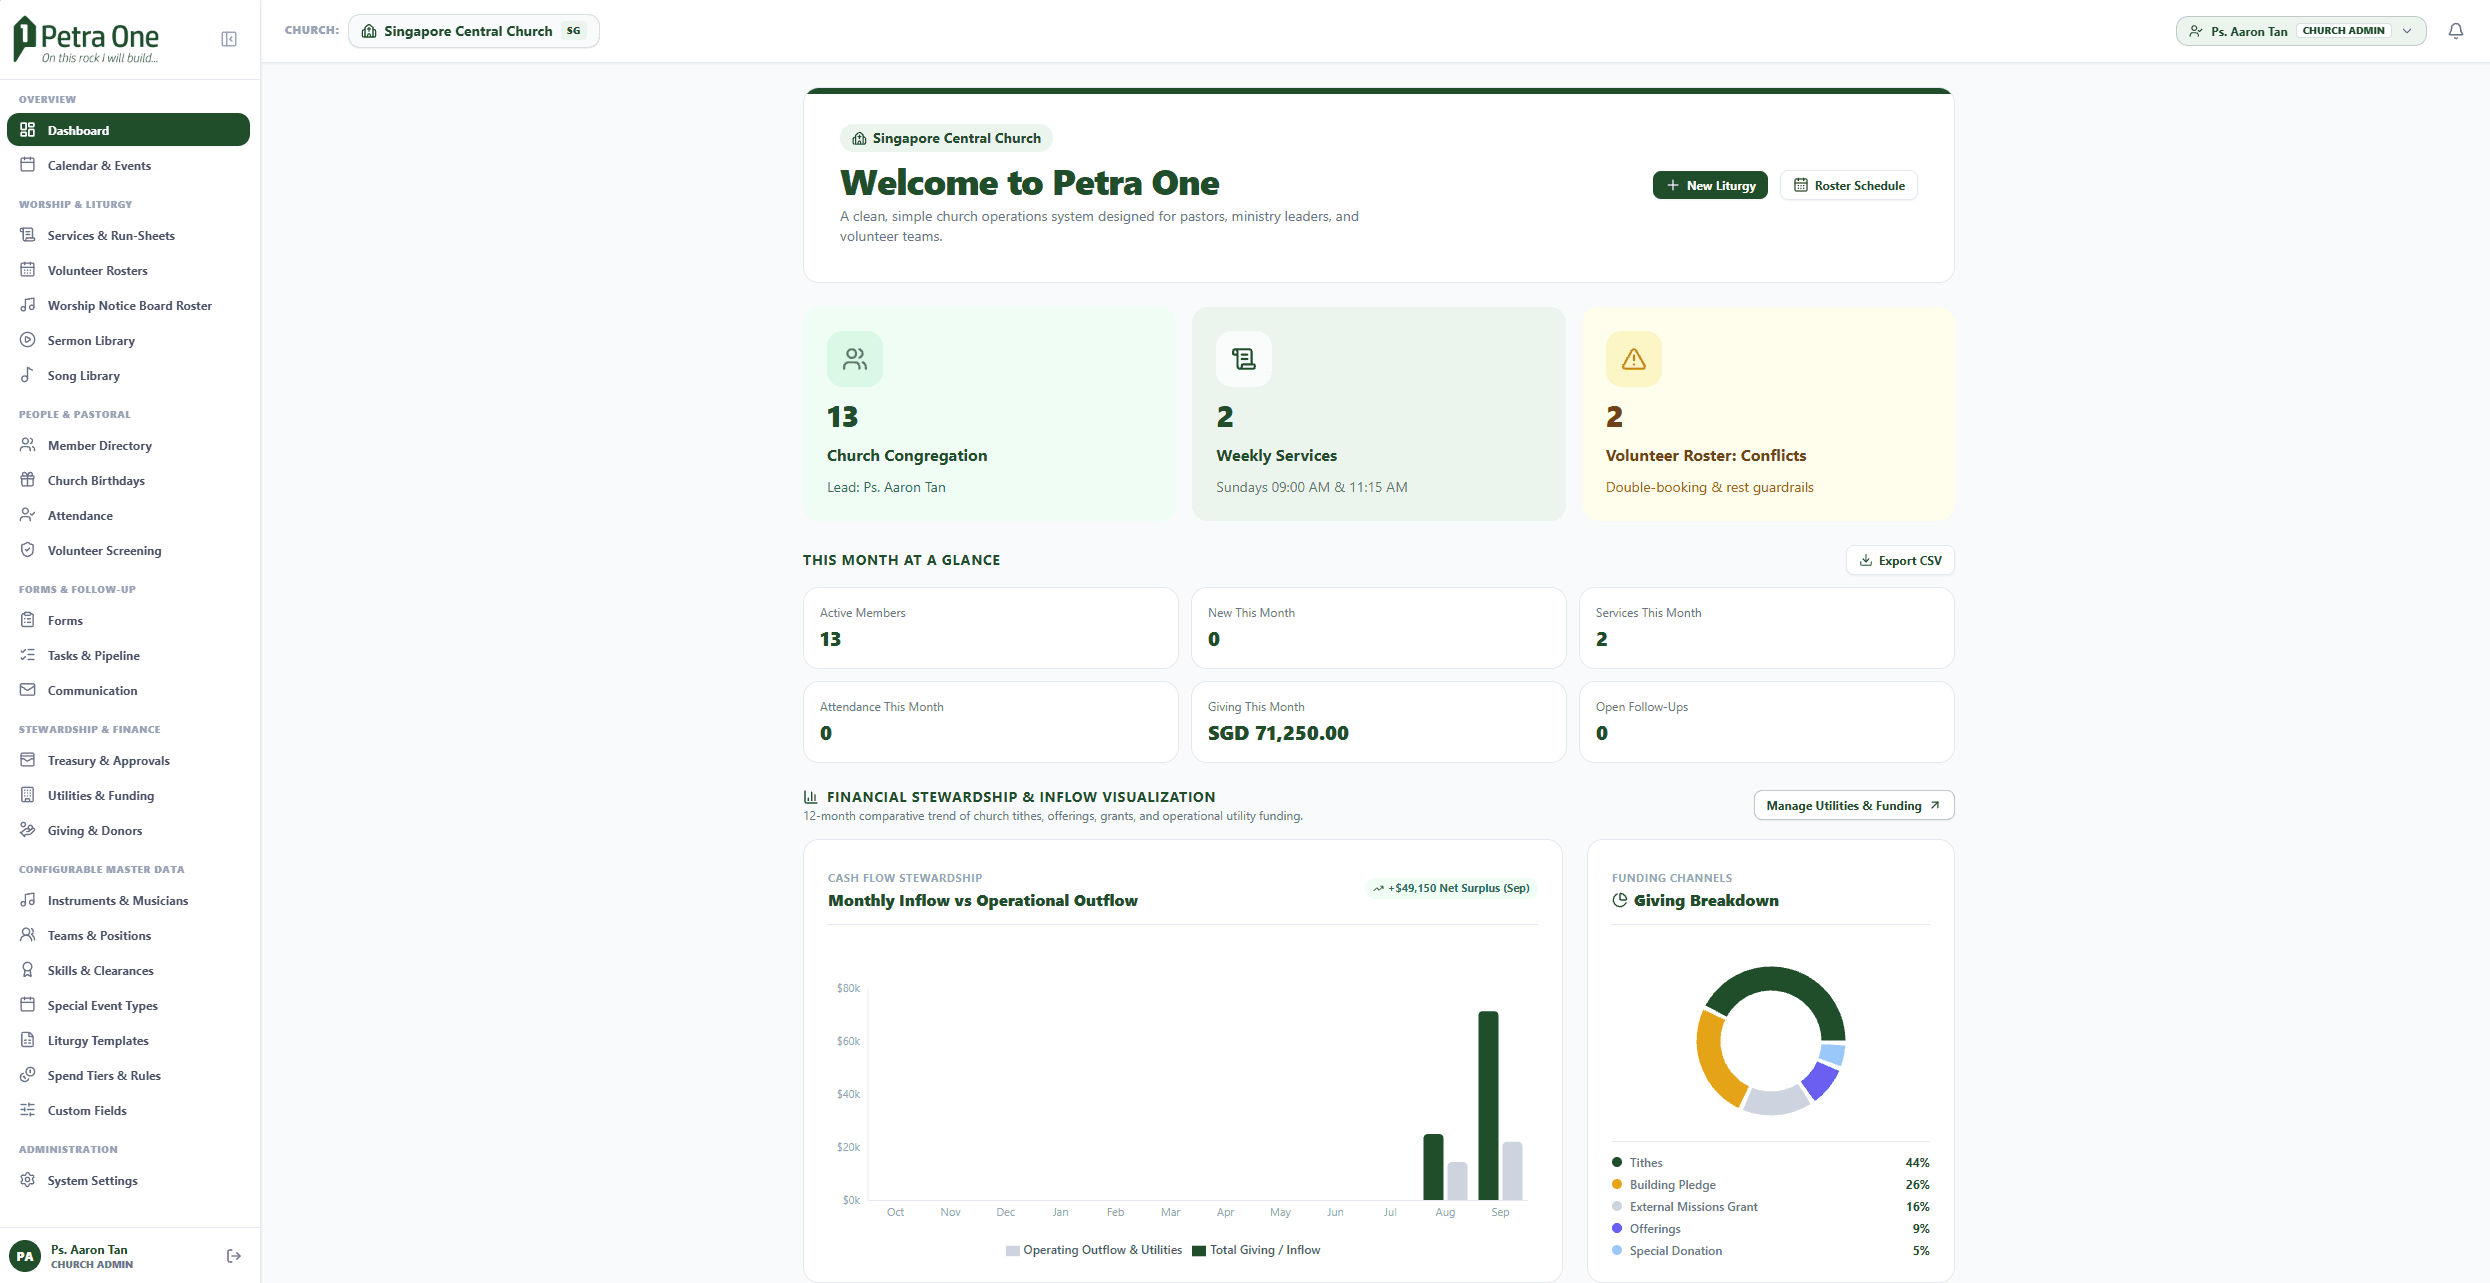
Task: Open Volunteer Screening
Action: coord(128,550)
